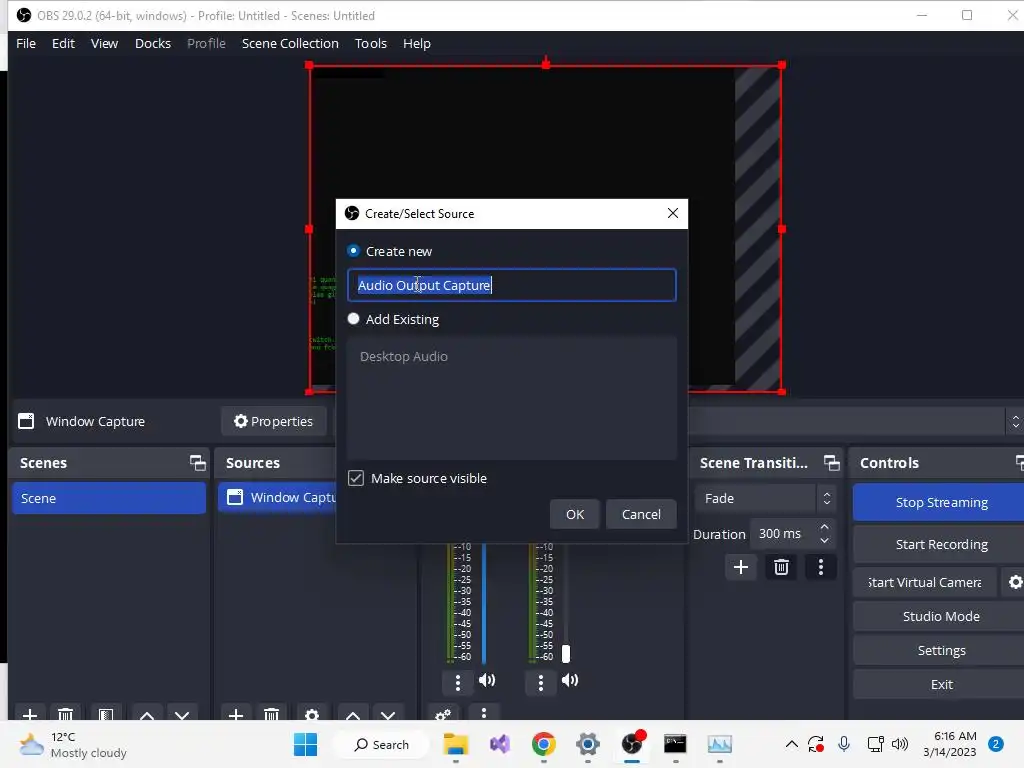Open source properties gear in Sources
The height and width of the screenshot is (768, 1024).
(312, 715)
